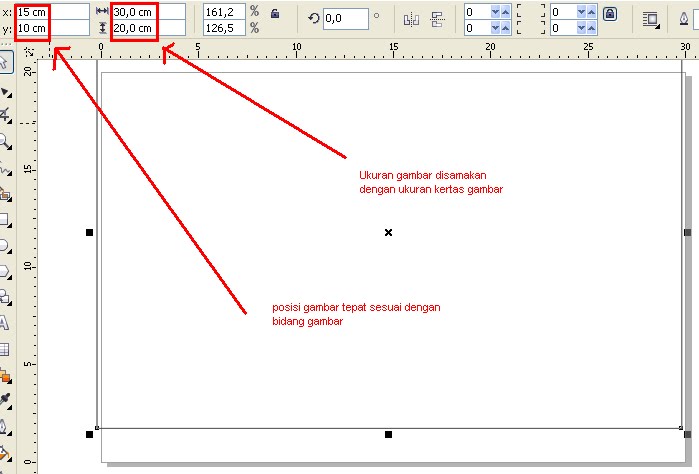The image size is (699, 474).
Task: Select the Text tool
Action: (x=4, y=323)
